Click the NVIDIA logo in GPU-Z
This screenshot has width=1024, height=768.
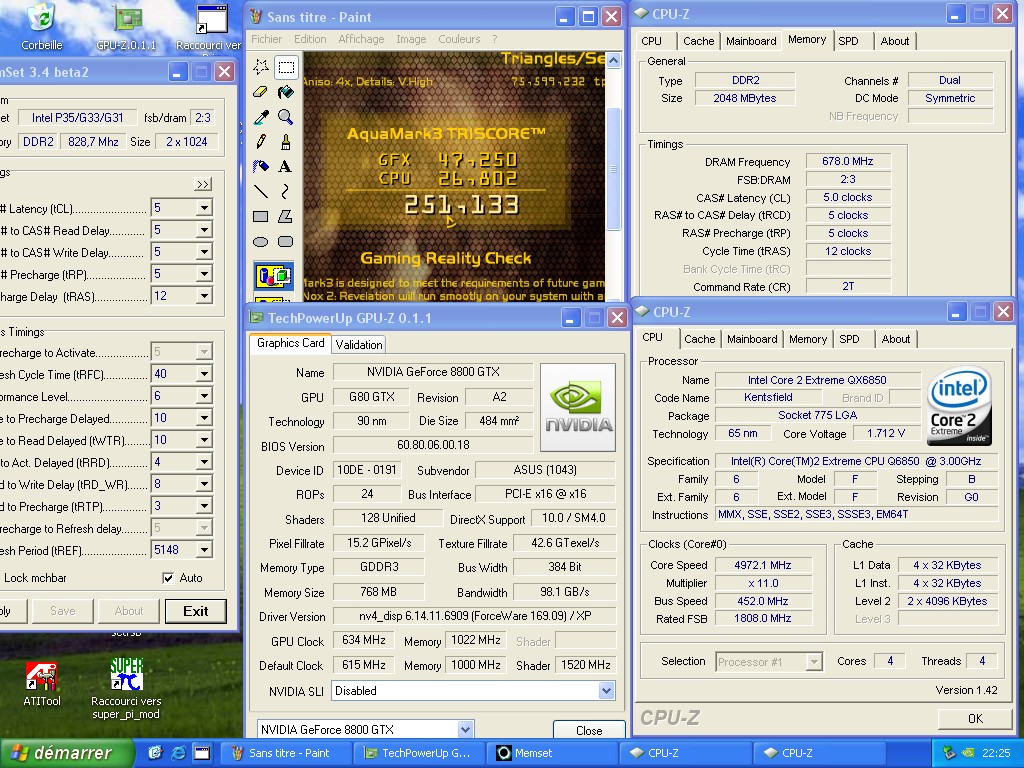tap(578, 408)
